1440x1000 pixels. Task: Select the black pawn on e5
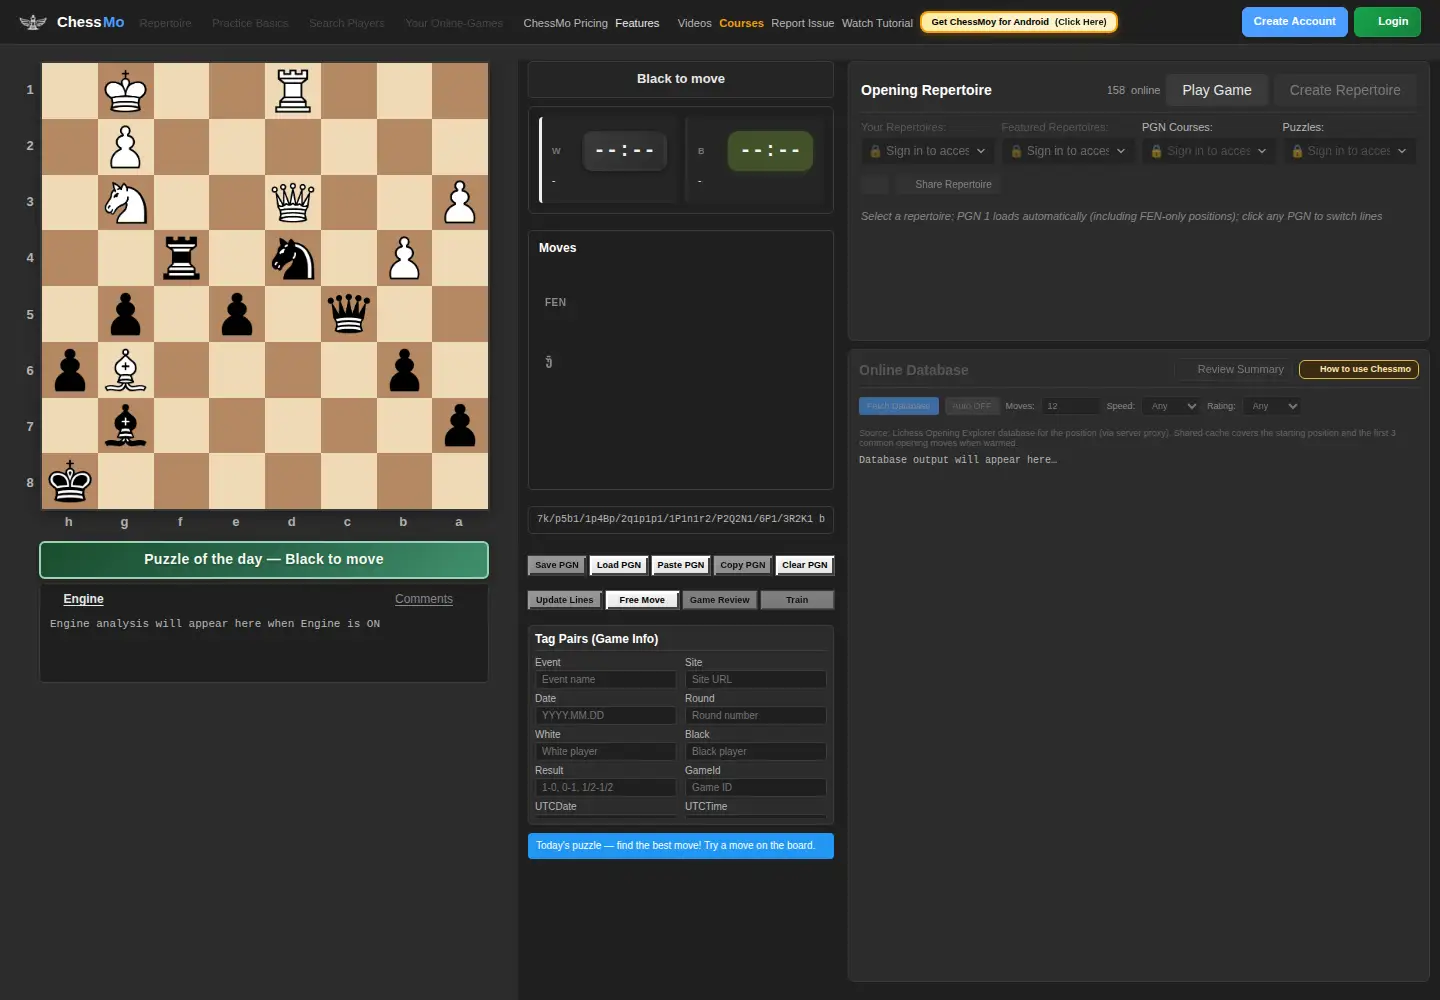tap(237, 314)
